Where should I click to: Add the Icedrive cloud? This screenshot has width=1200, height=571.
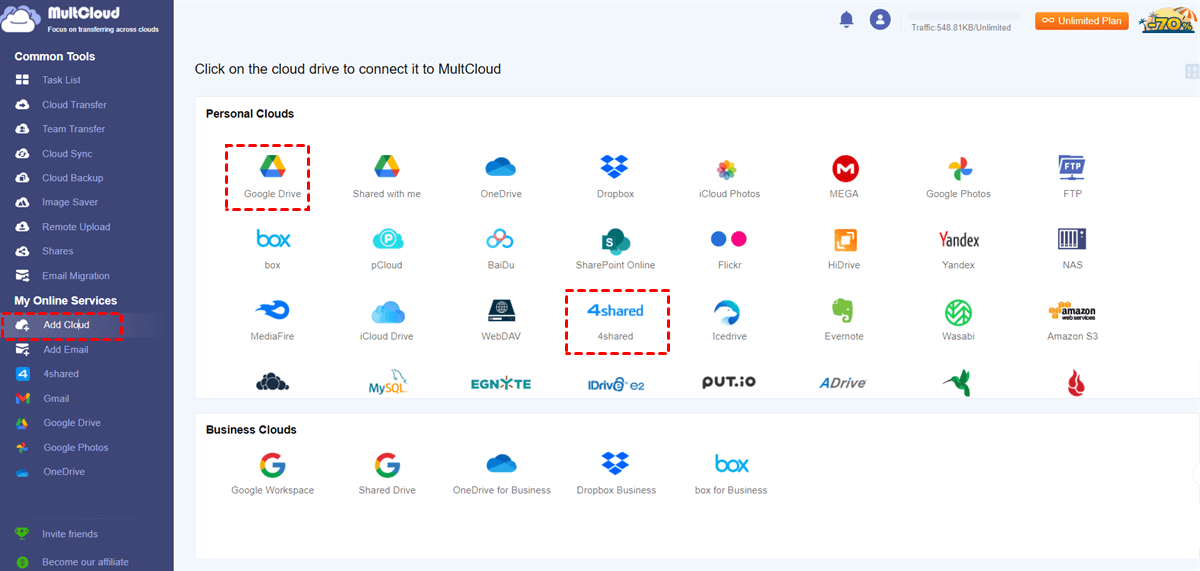click(x=729, y=320)
